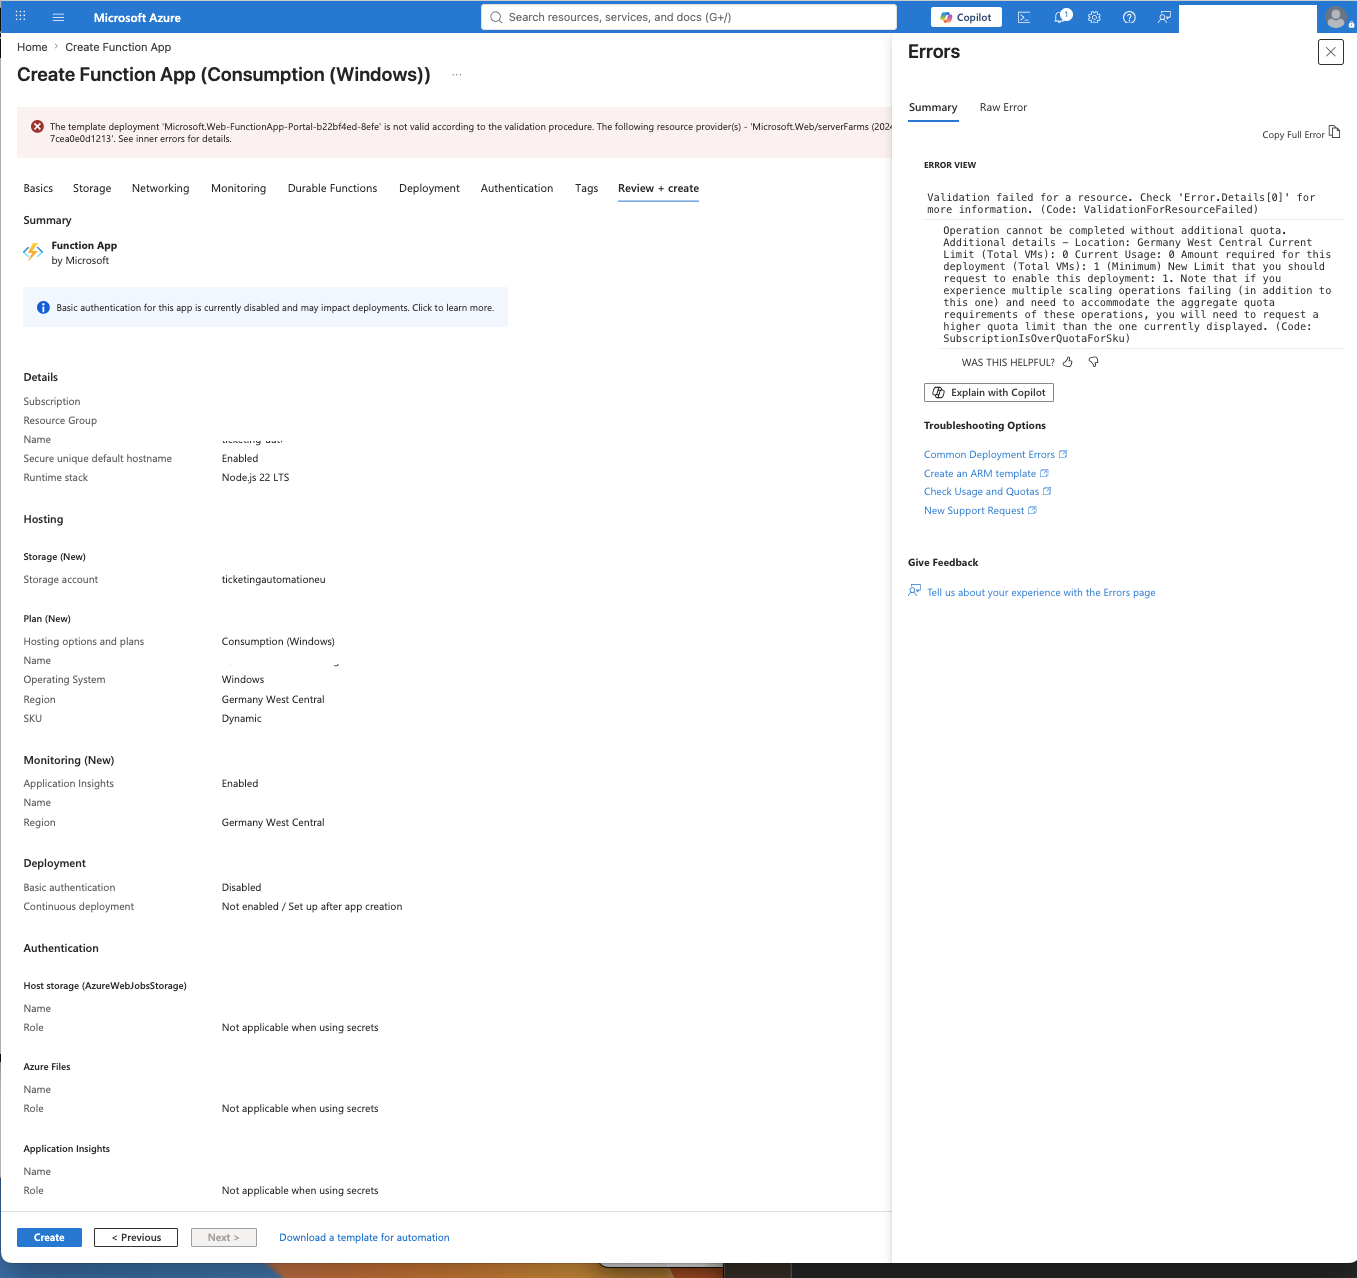Go to the Basics tab
1357x1278 pixels.
point(38,188)
